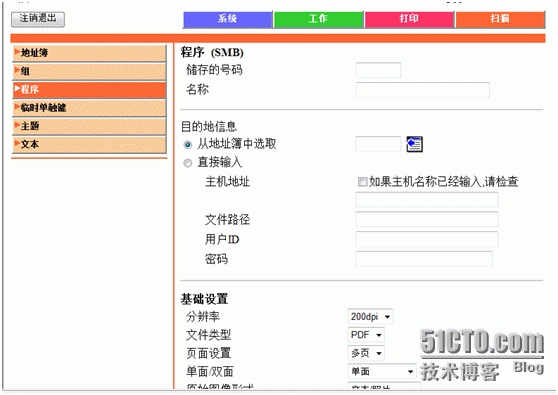Viewport: 558px width, 395px height.
Task: Open the address book picker icon
Action: (x=414, y=144)
